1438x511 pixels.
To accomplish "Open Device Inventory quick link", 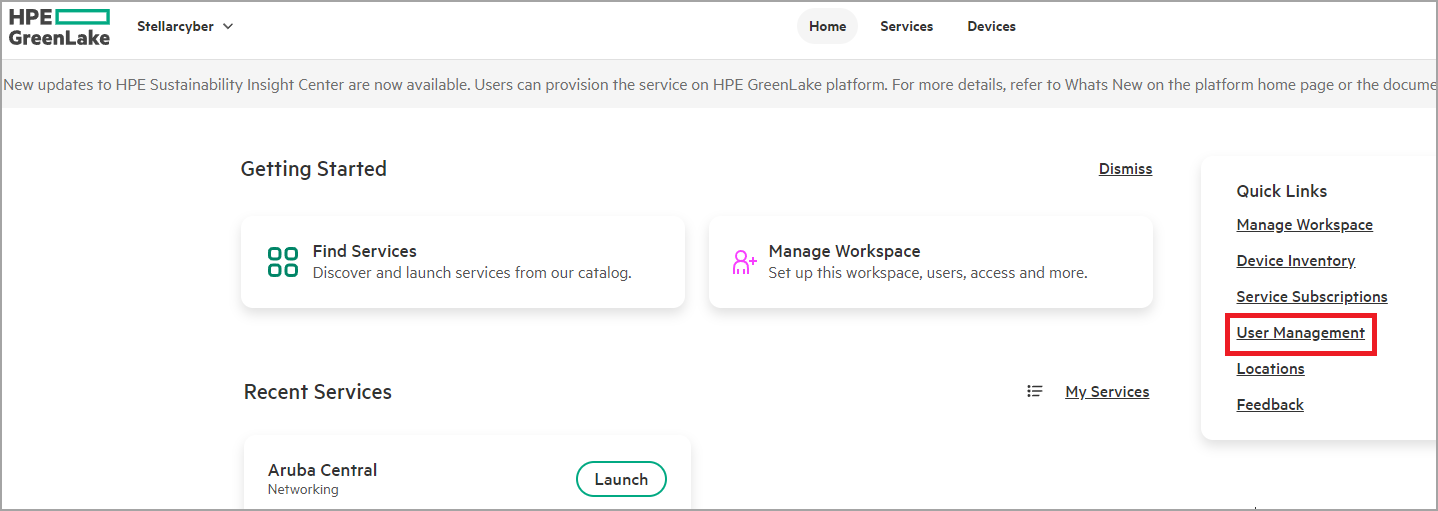I will [x=1295, y=261].
